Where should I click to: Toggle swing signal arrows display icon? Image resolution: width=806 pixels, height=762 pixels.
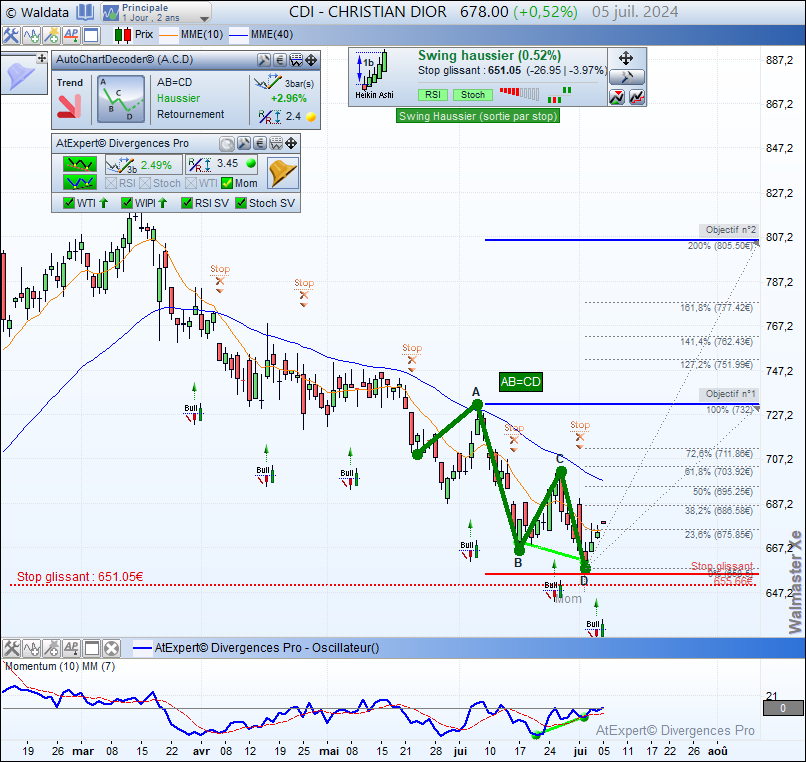[x=617, y=97]
